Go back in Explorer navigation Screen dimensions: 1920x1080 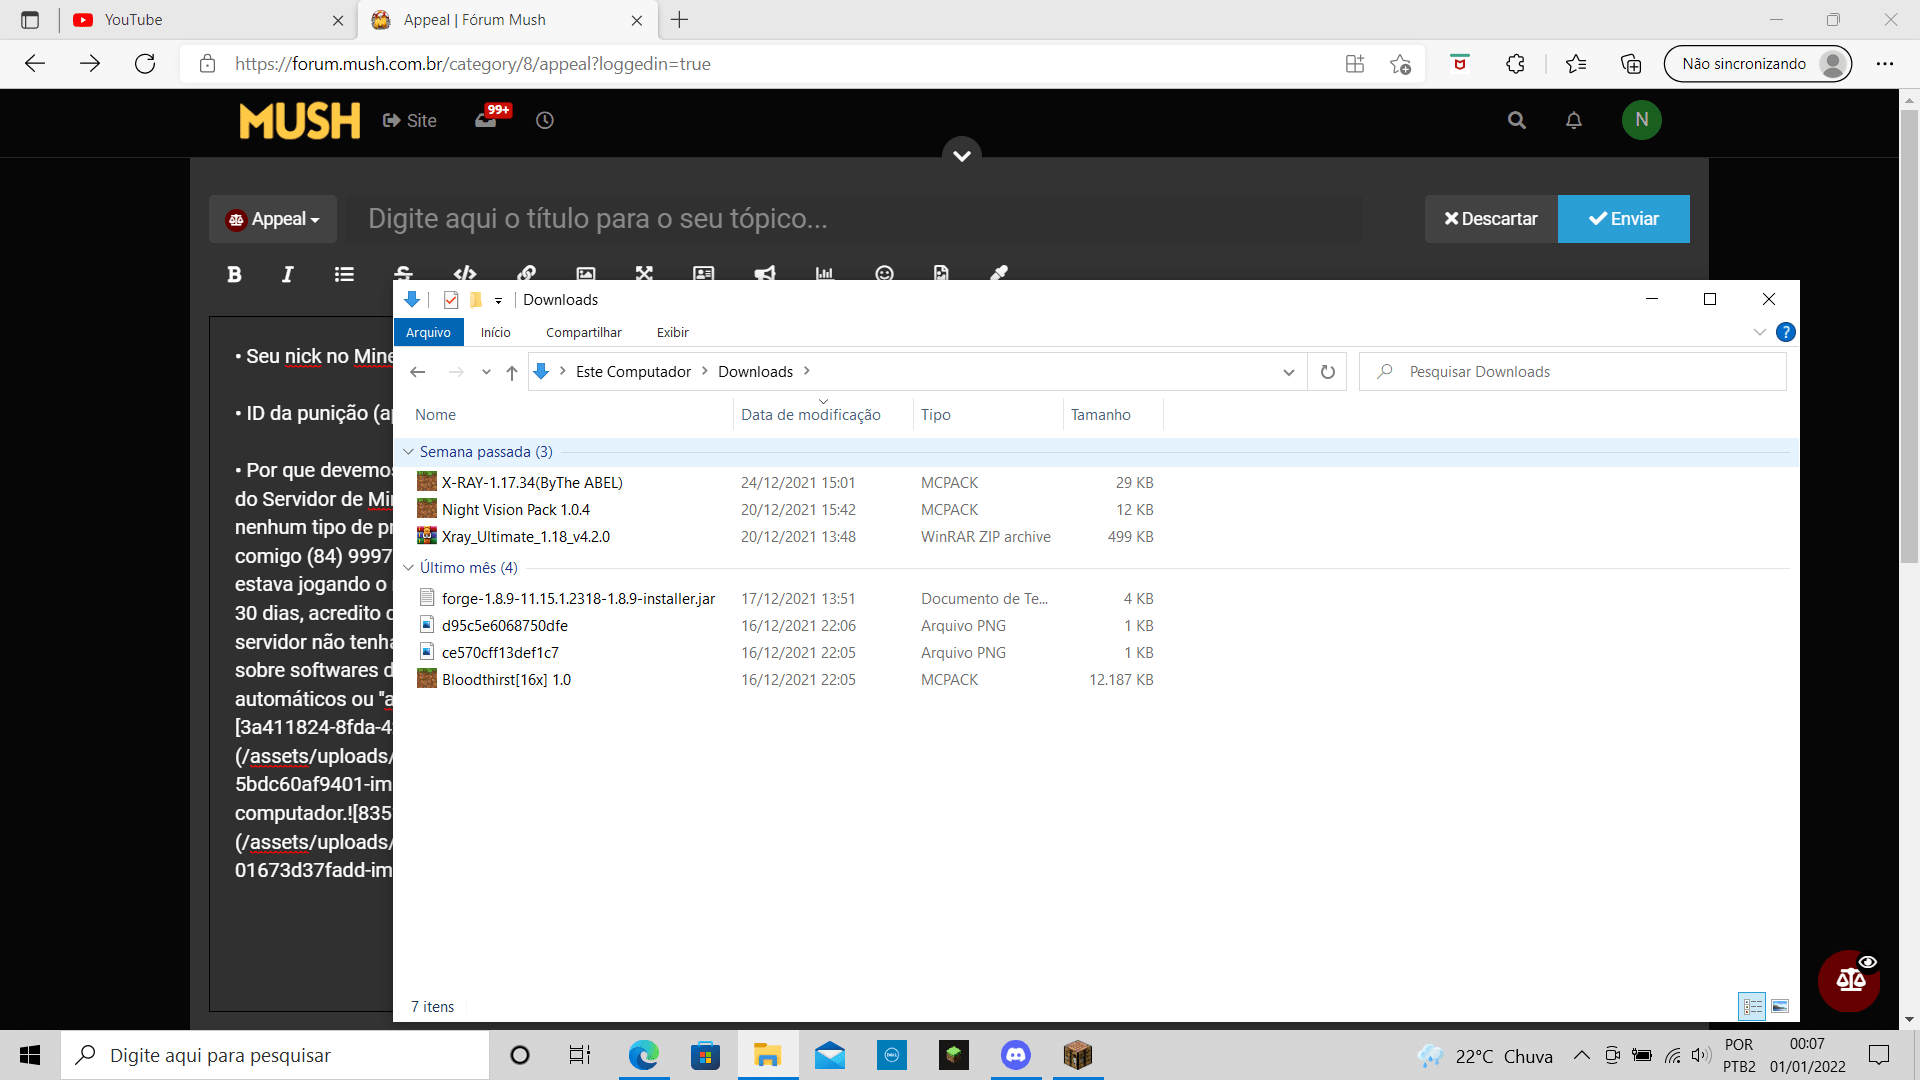click(418, 372)
